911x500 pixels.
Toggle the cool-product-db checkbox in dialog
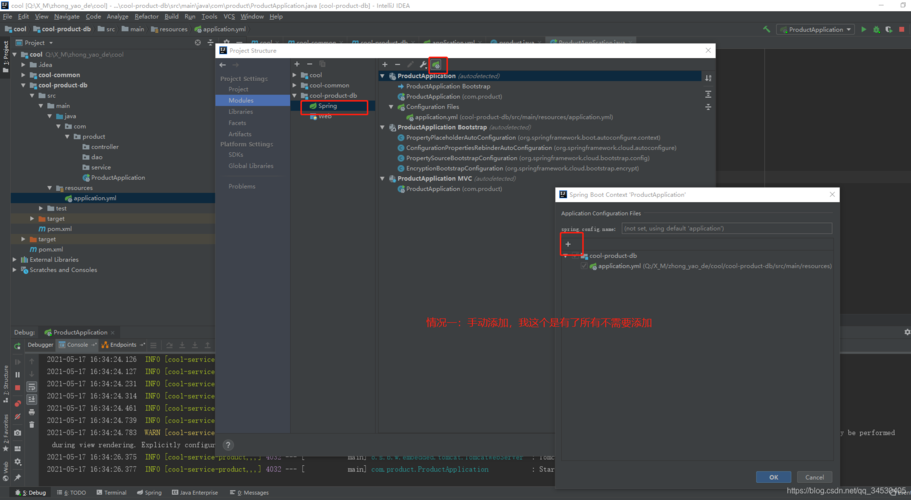[573, 256]
